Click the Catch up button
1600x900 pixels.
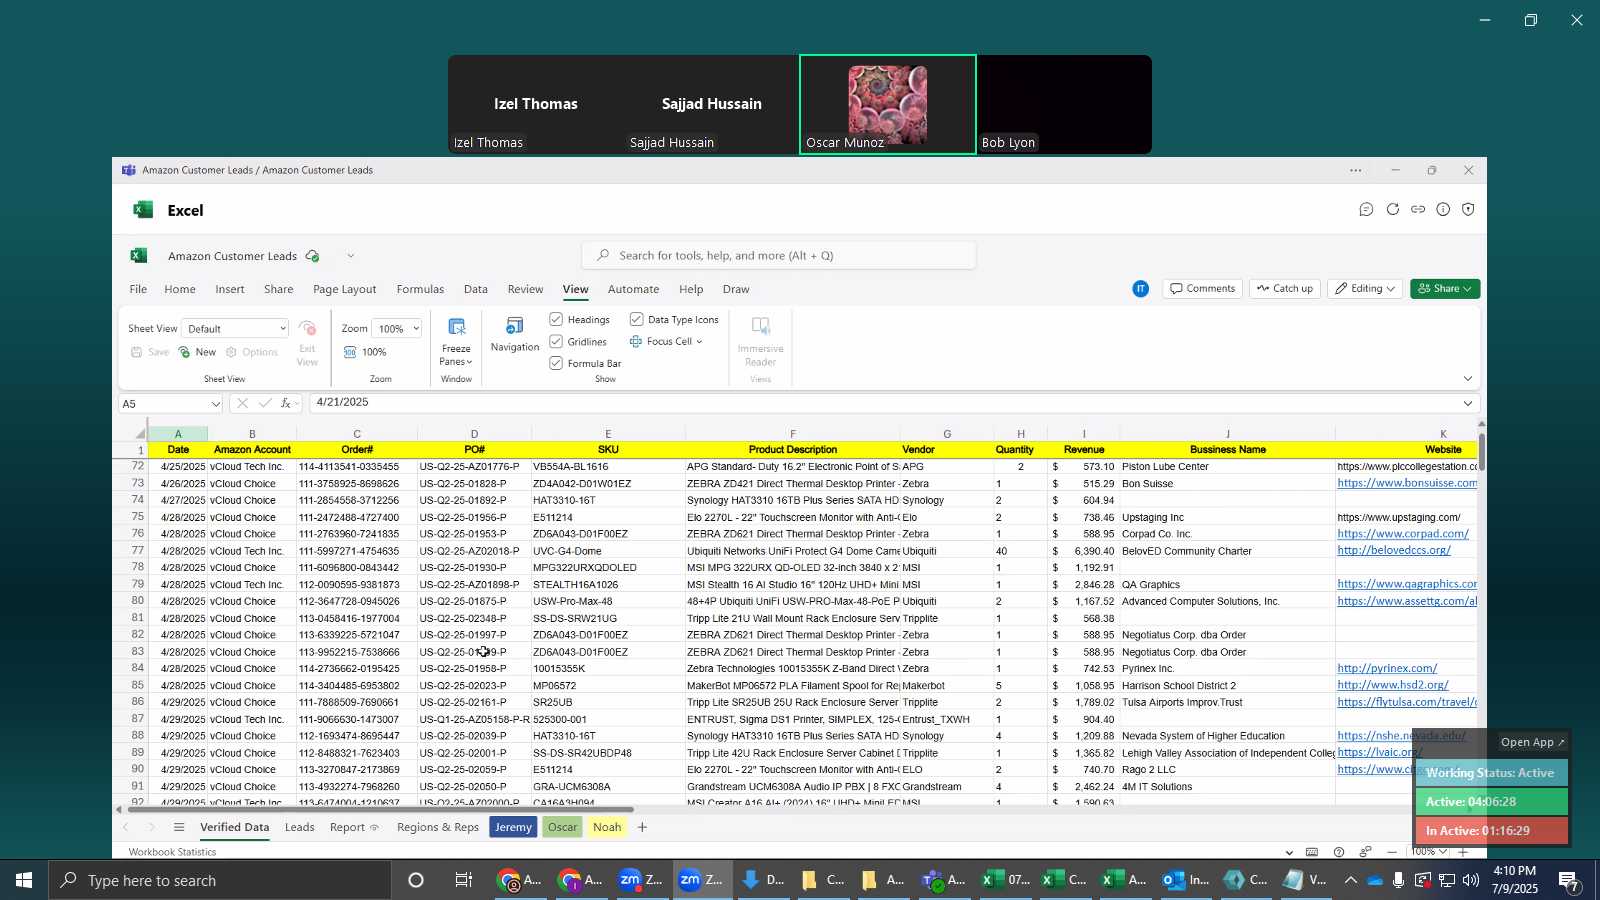(1285, 289)
